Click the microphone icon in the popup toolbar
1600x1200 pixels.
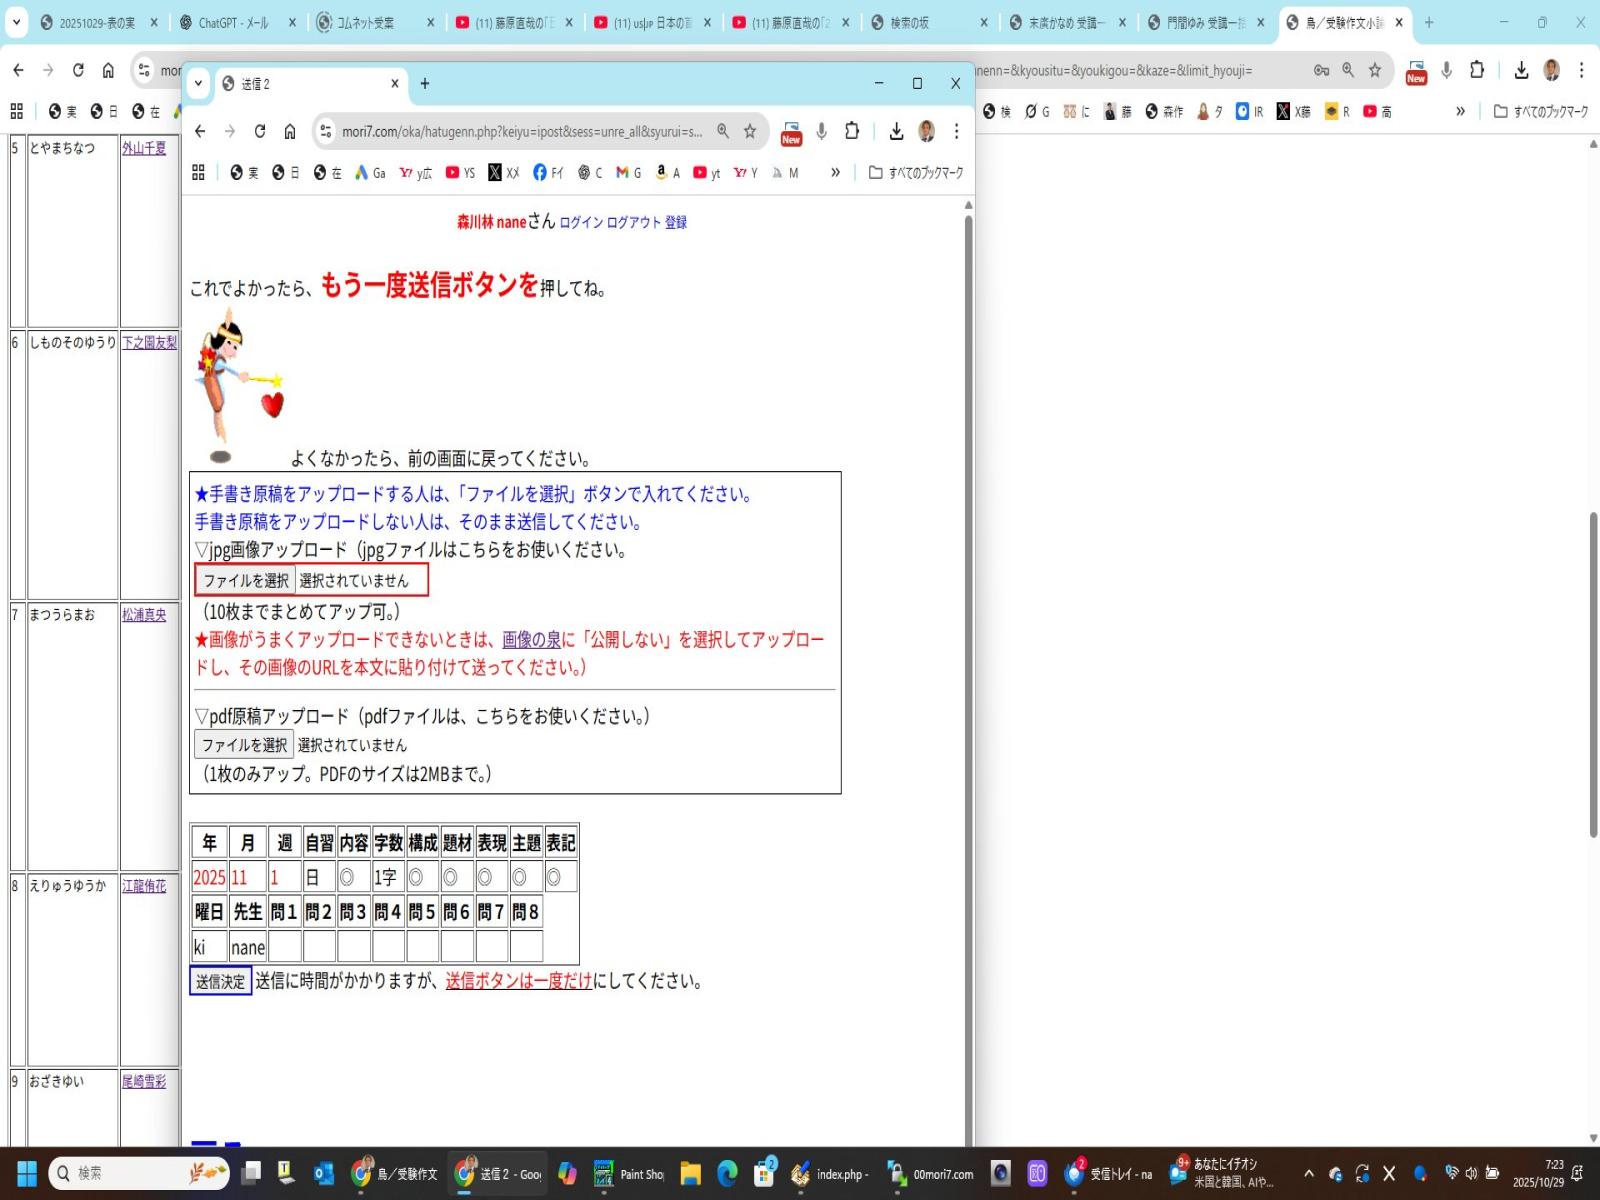tap(821, 131)
